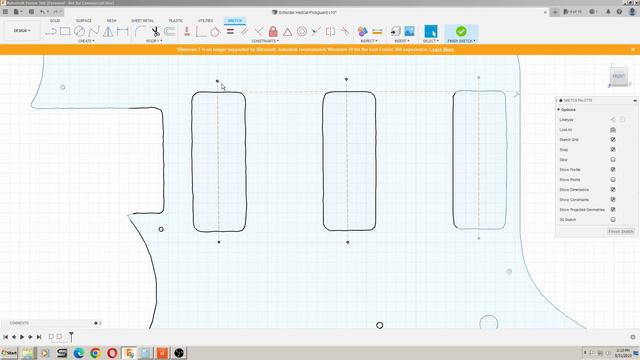The image size is (640, 360).
Task: Choose the Circle sketch tool
Action: pos(79,31)
